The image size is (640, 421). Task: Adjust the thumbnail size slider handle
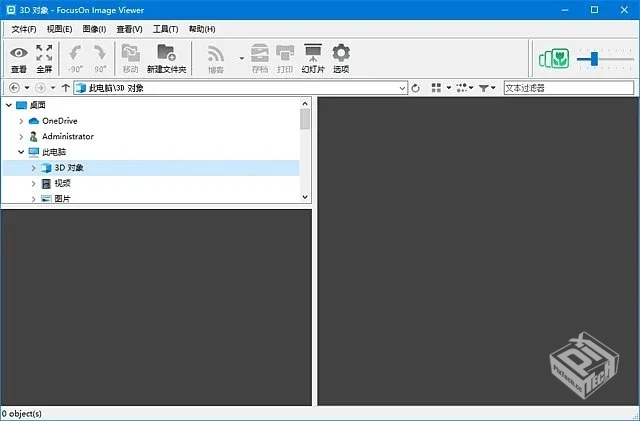click(x=594, y=58)
